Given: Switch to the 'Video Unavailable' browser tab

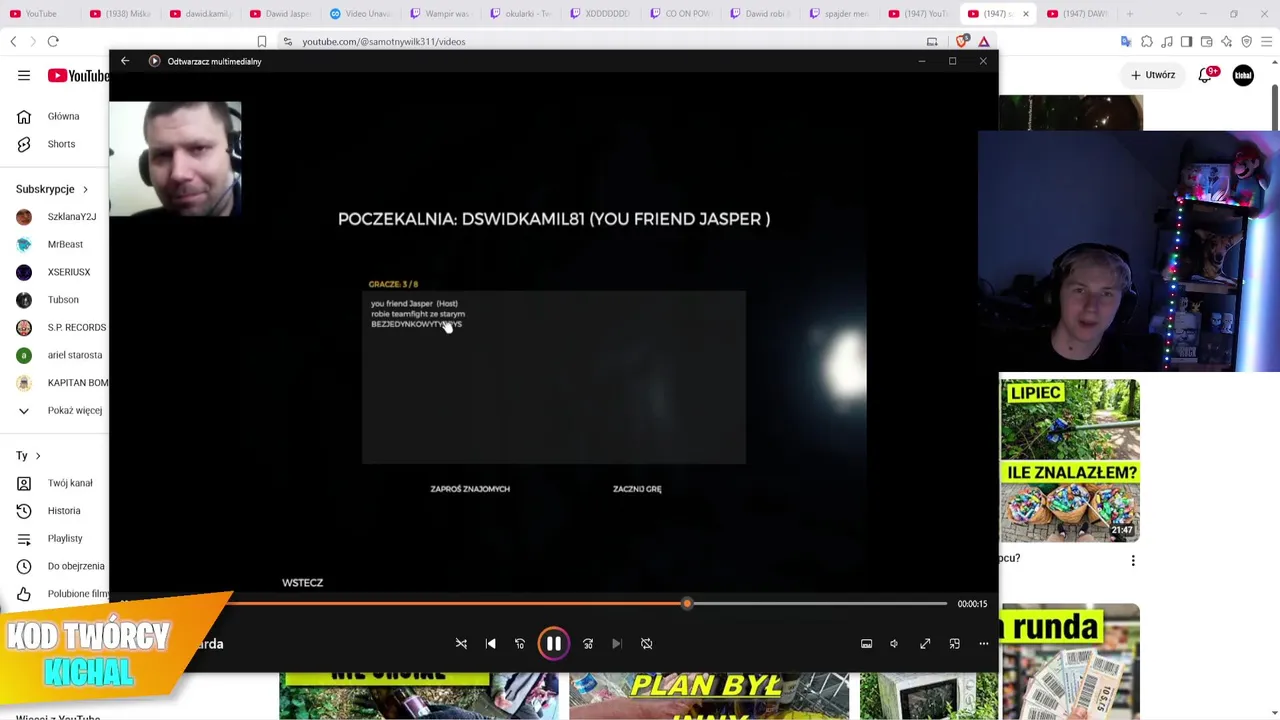Looking at the screenshot, I should pyautogui.click(x=361, y=14).
